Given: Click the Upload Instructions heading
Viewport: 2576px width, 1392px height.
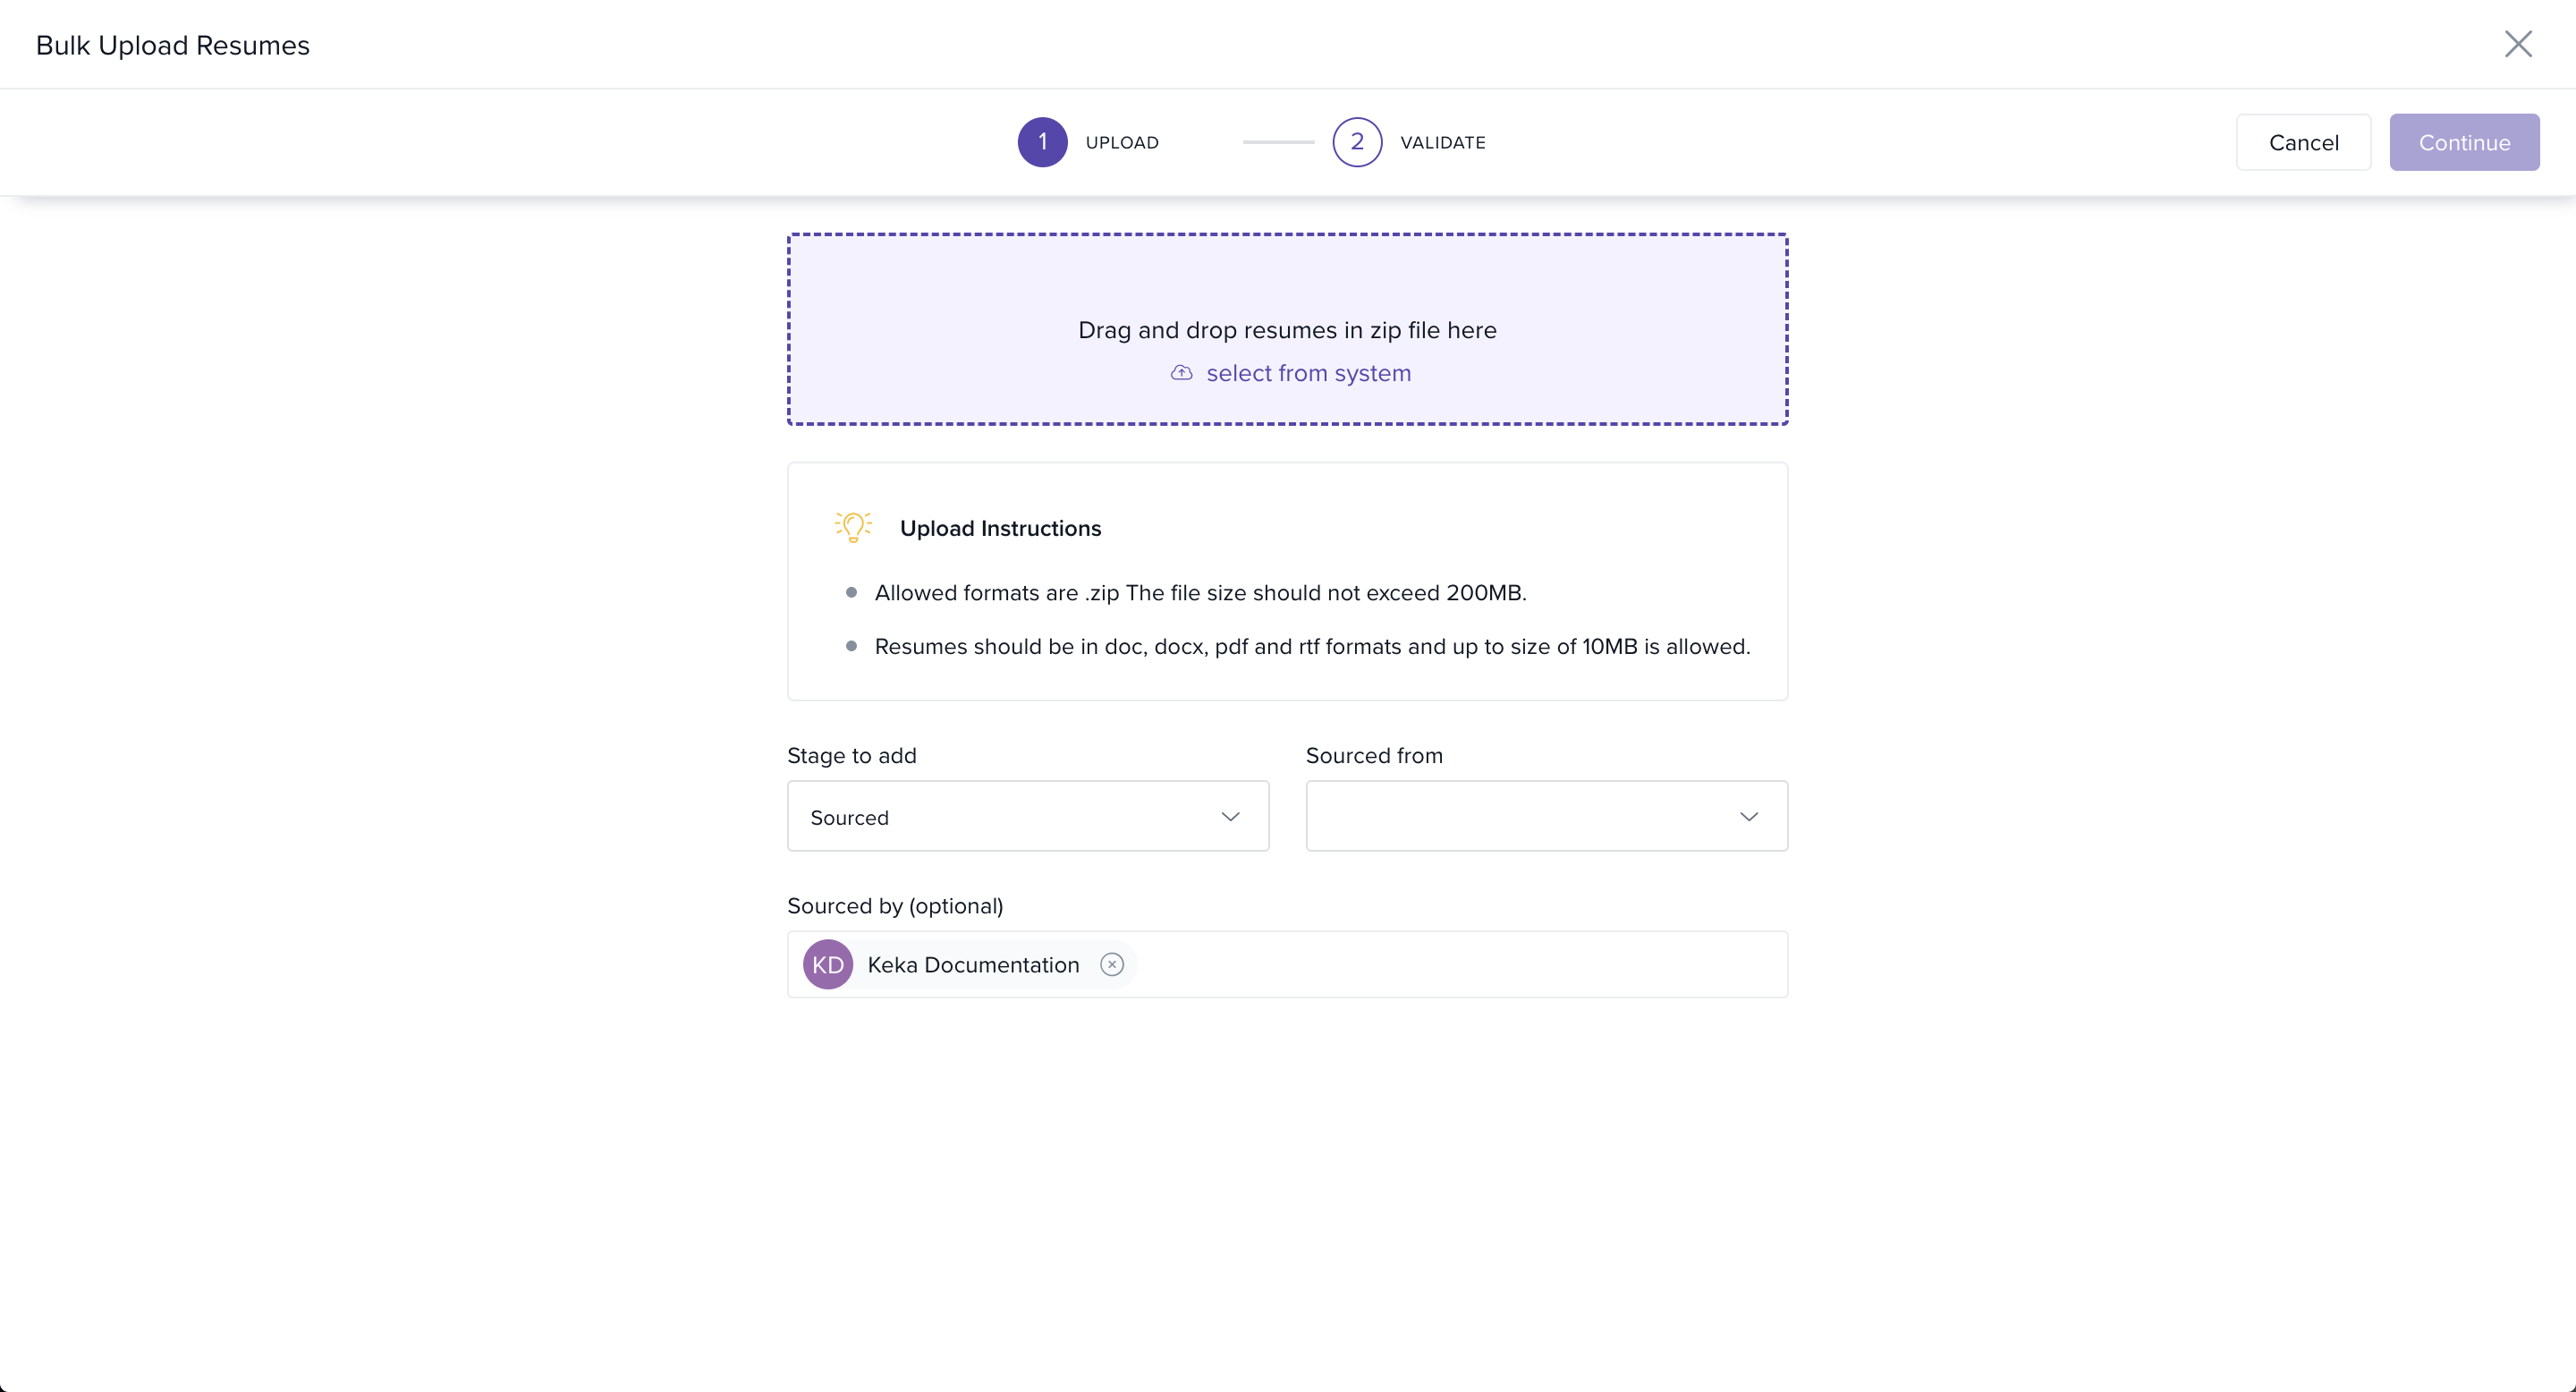Looking at the screenshot, I should tap(1000, 528).
